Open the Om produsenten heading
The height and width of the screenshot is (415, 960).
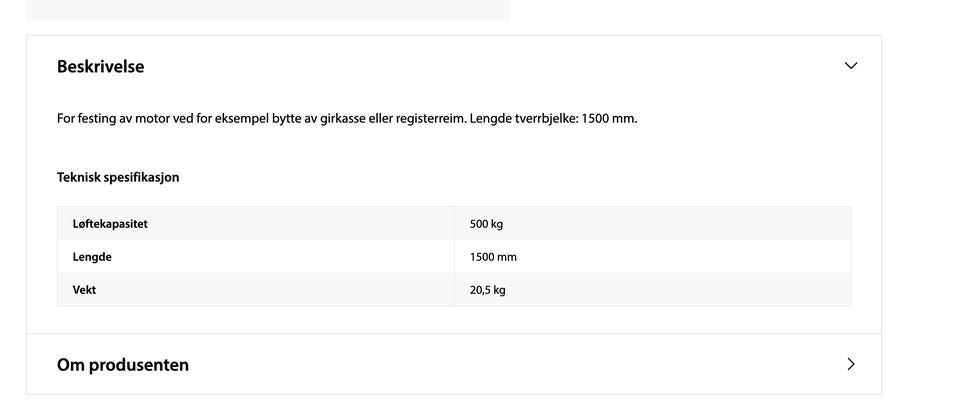pos(122,365)
